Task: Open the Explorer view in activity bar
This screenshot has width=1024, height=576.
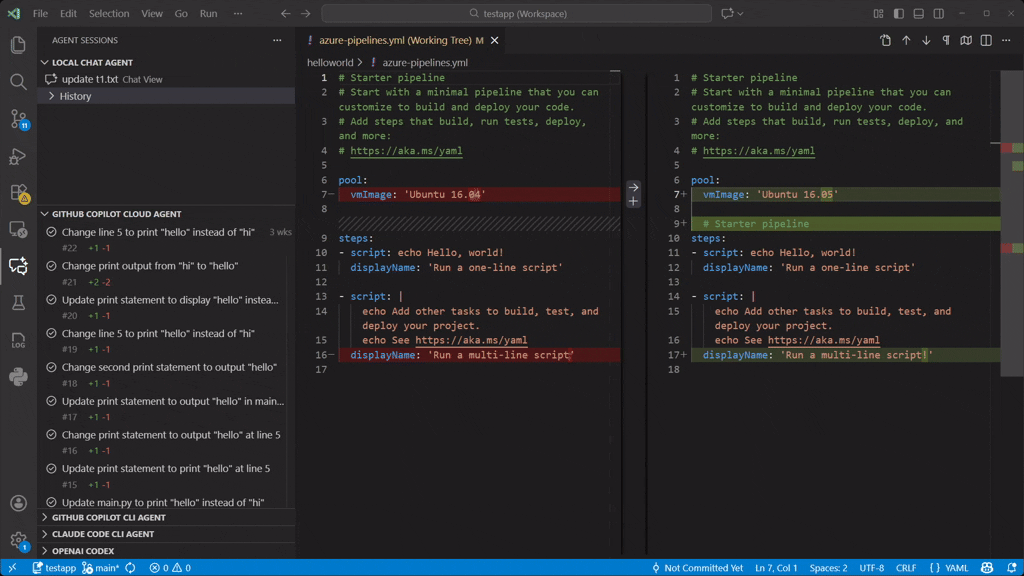Action: tap(18, 44)
